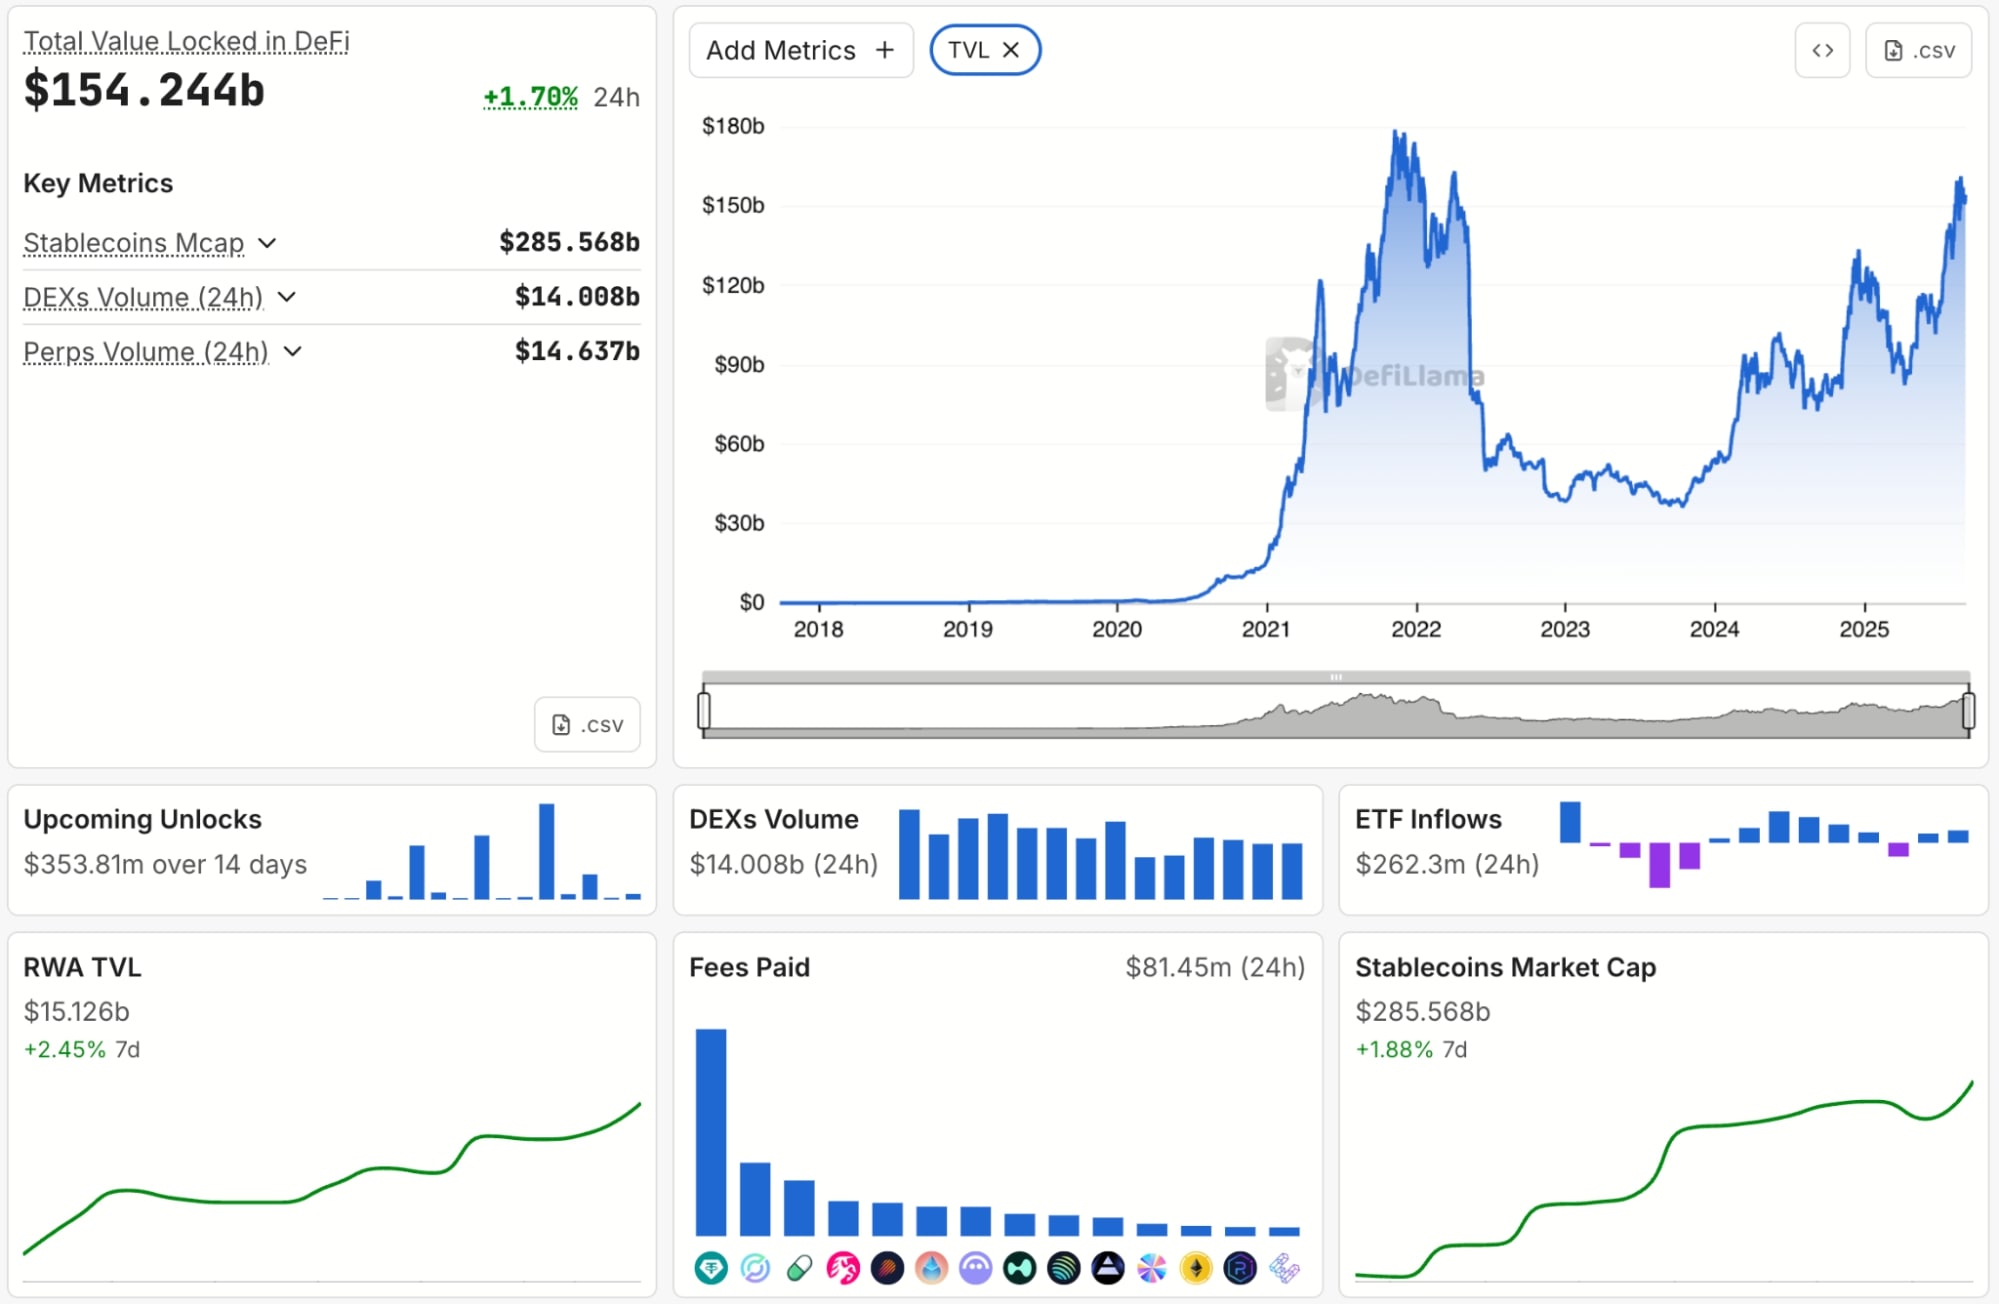Open the embed code icon above the chart

coord(1822,50)
